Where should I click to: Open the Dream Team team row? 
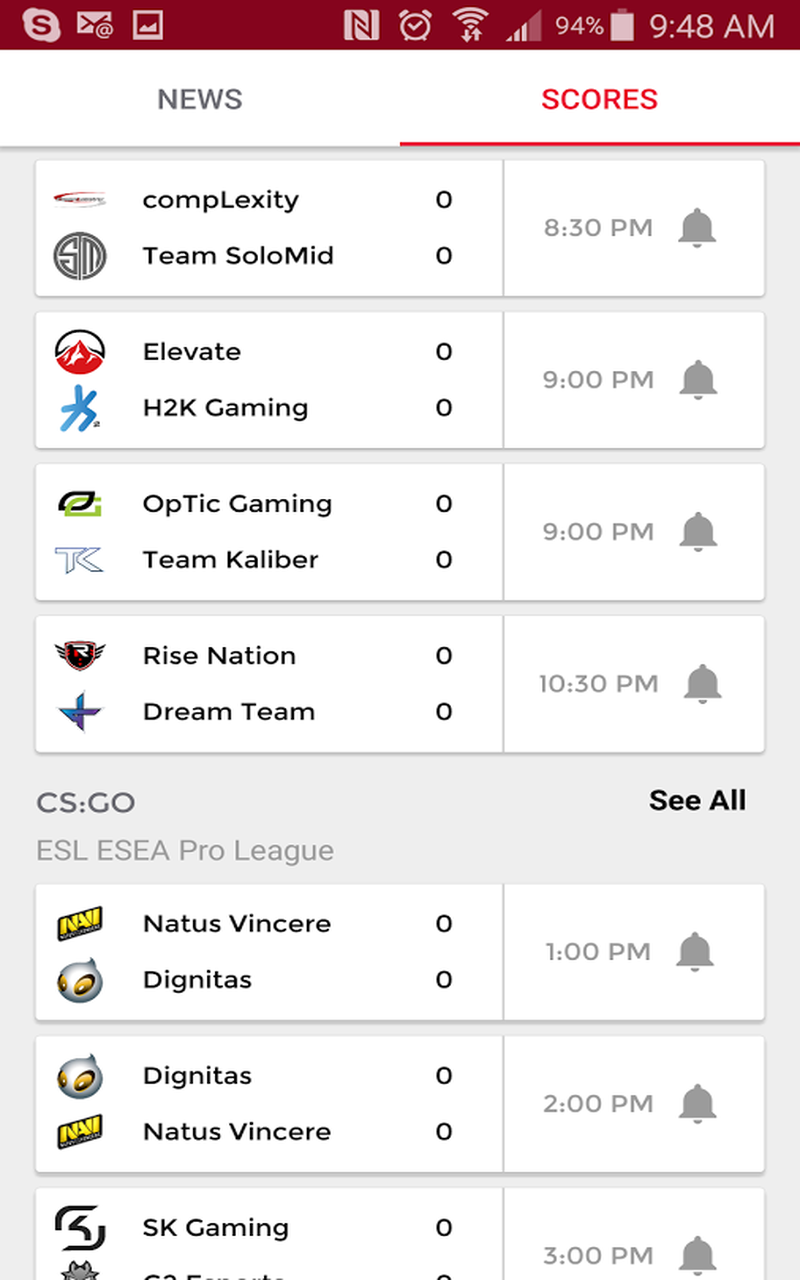click(228, 712)
